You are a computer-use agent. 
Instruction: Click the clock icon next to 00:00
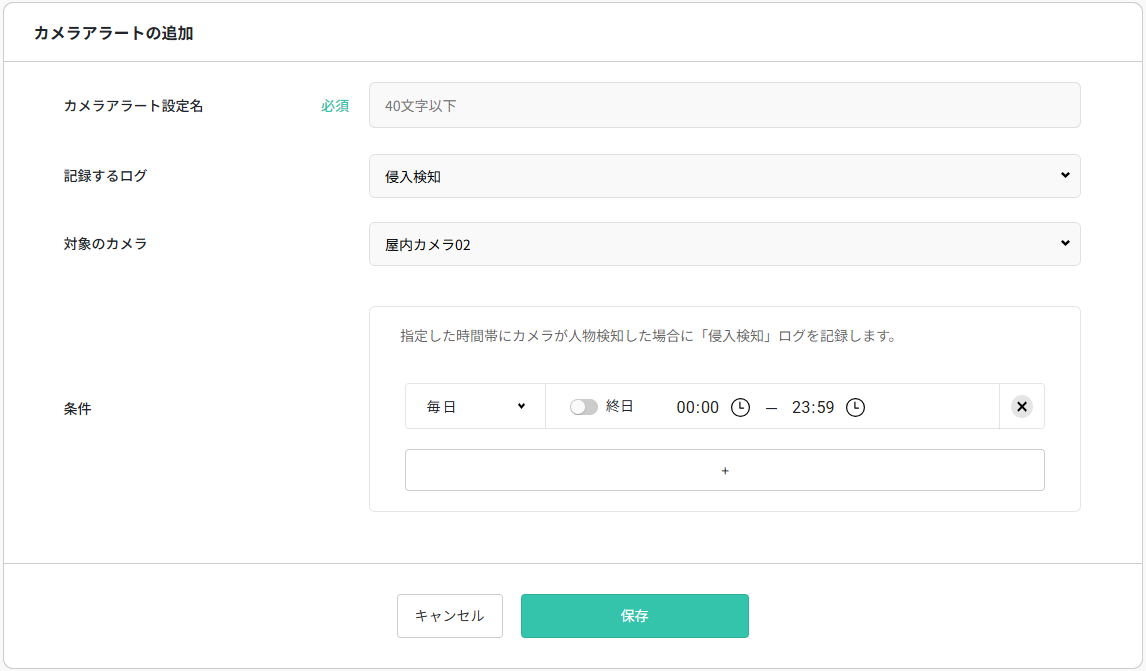pos(740,406)
